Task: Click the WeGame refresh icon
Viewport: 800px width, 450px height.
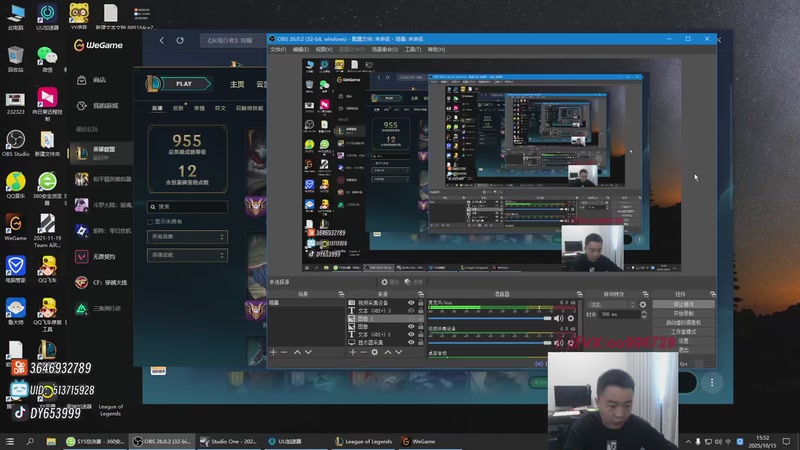Action: [180, 40]
